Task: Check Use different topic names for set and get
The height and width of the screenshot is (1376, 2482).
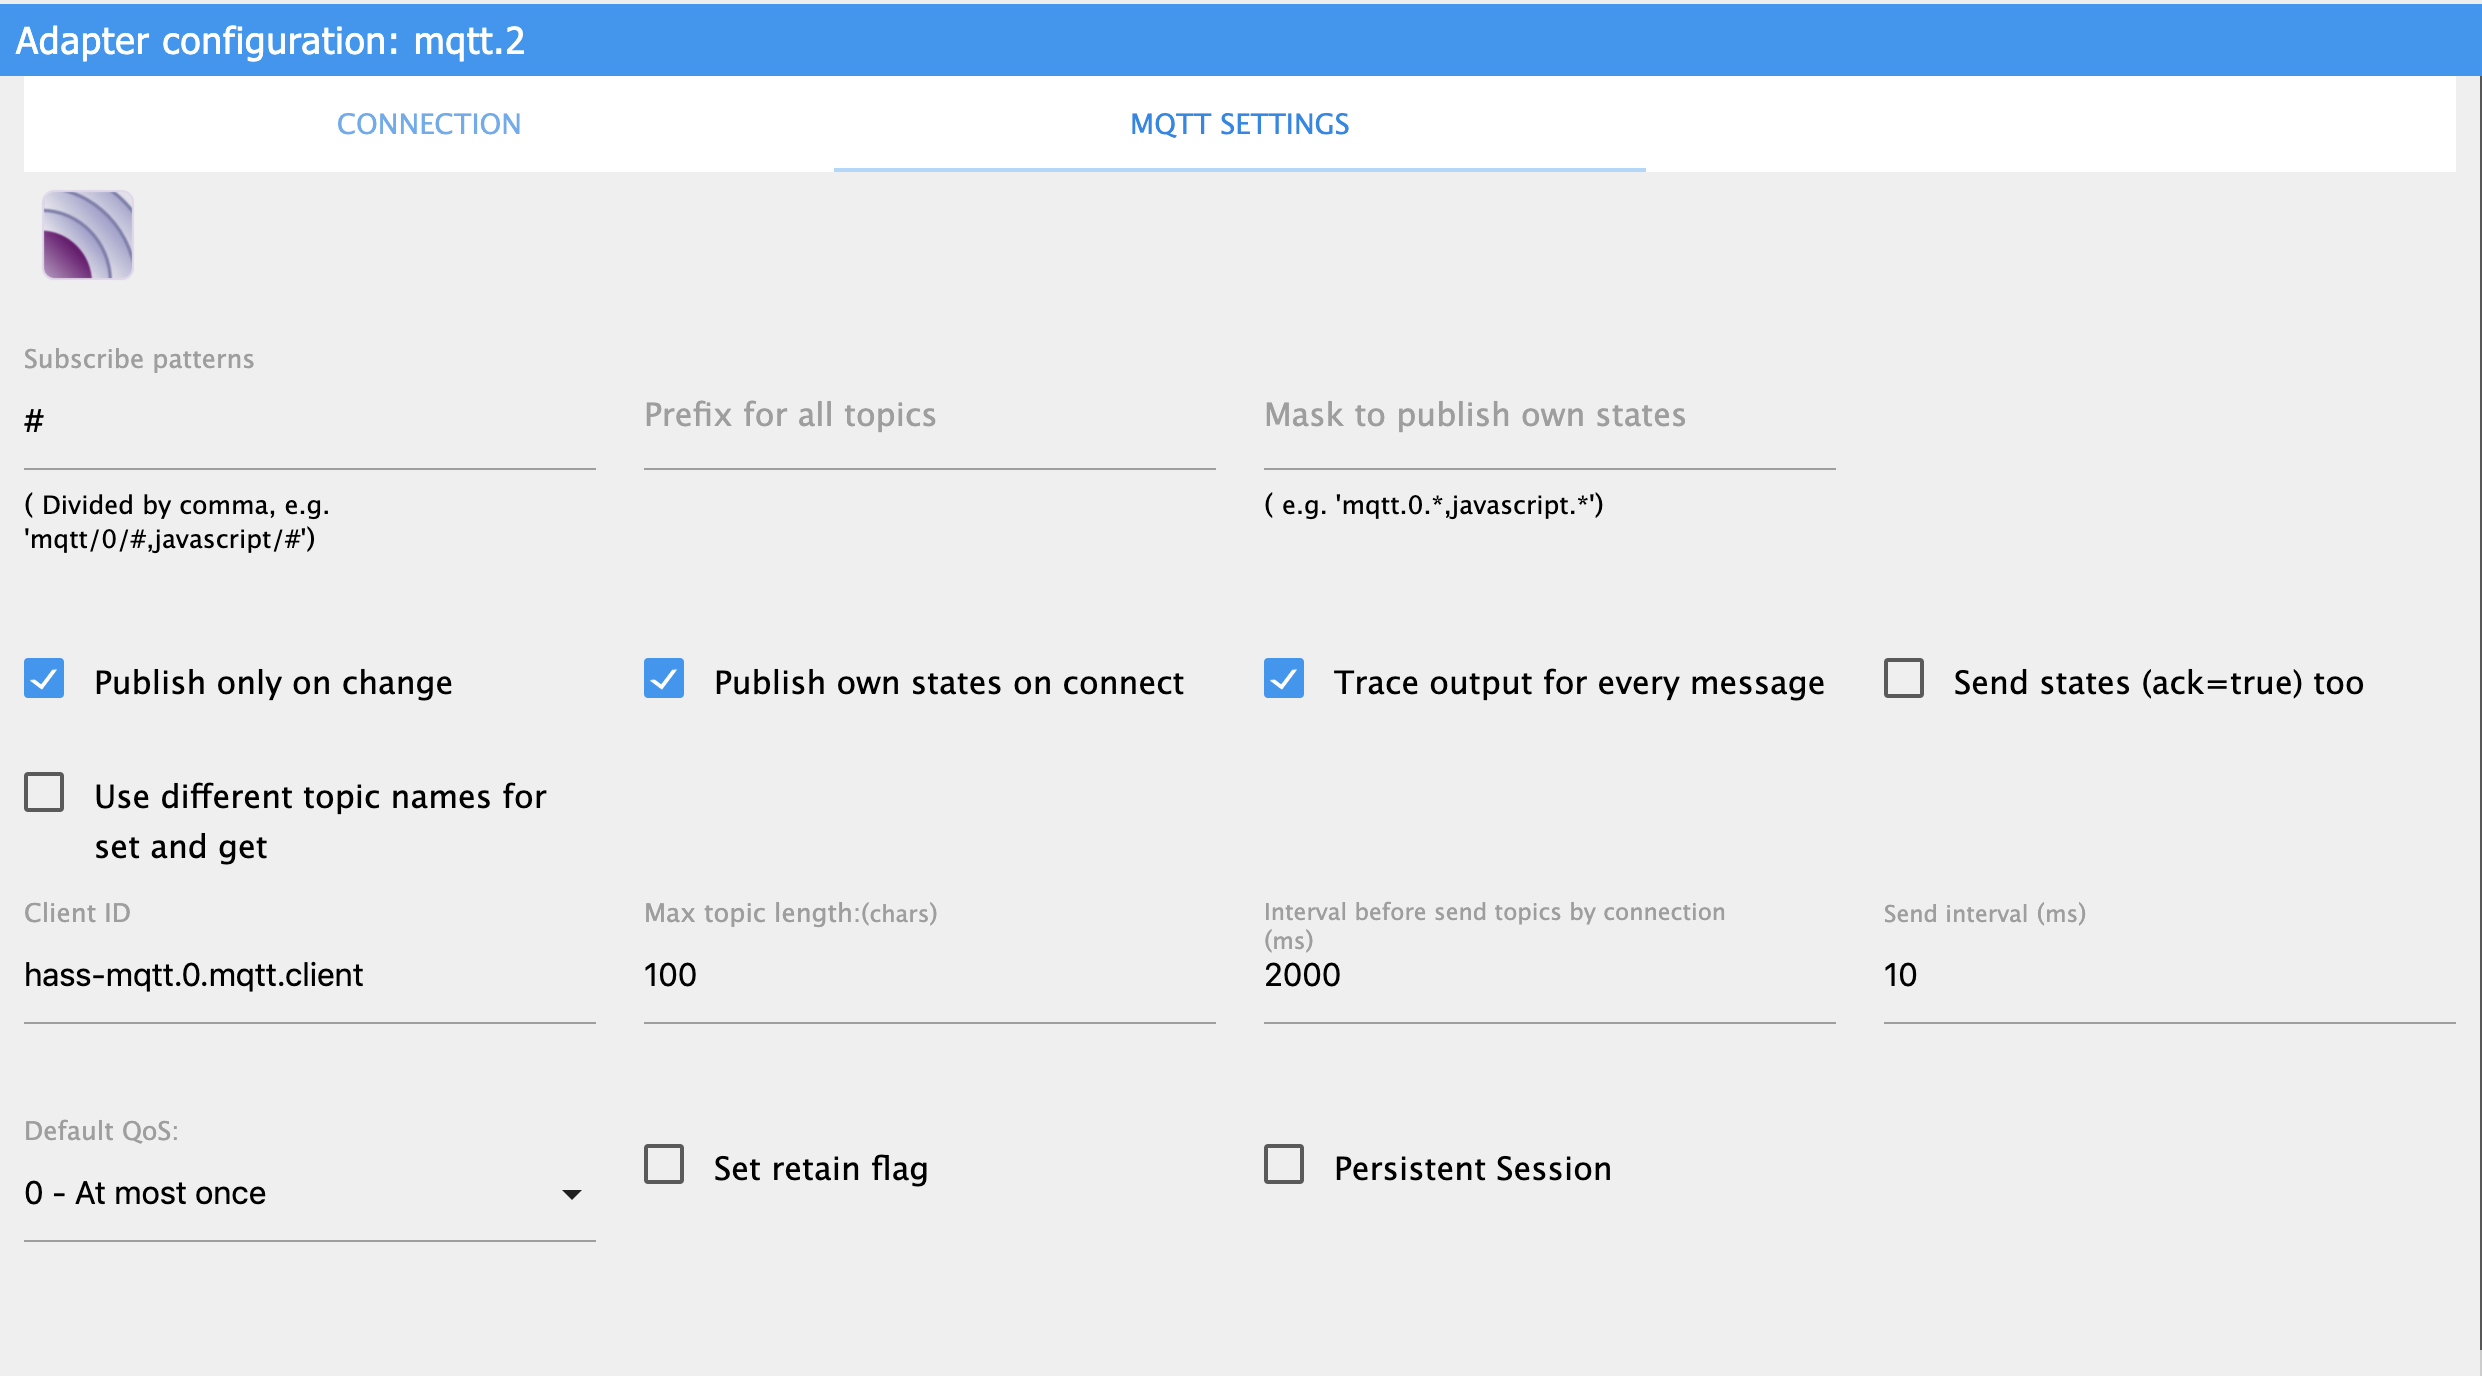Action: point(45,792)
